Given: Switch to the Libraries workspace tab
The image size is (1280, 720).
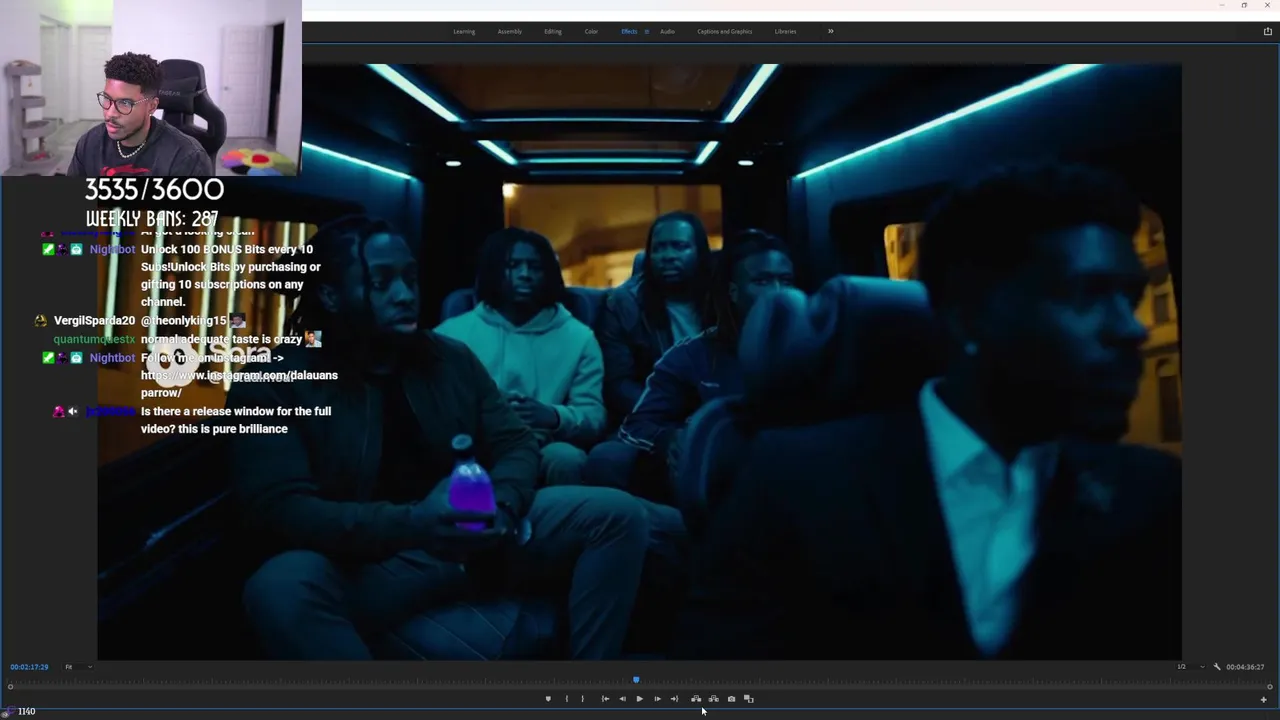Looking at the screenshot, I should (x=786, y=32).
